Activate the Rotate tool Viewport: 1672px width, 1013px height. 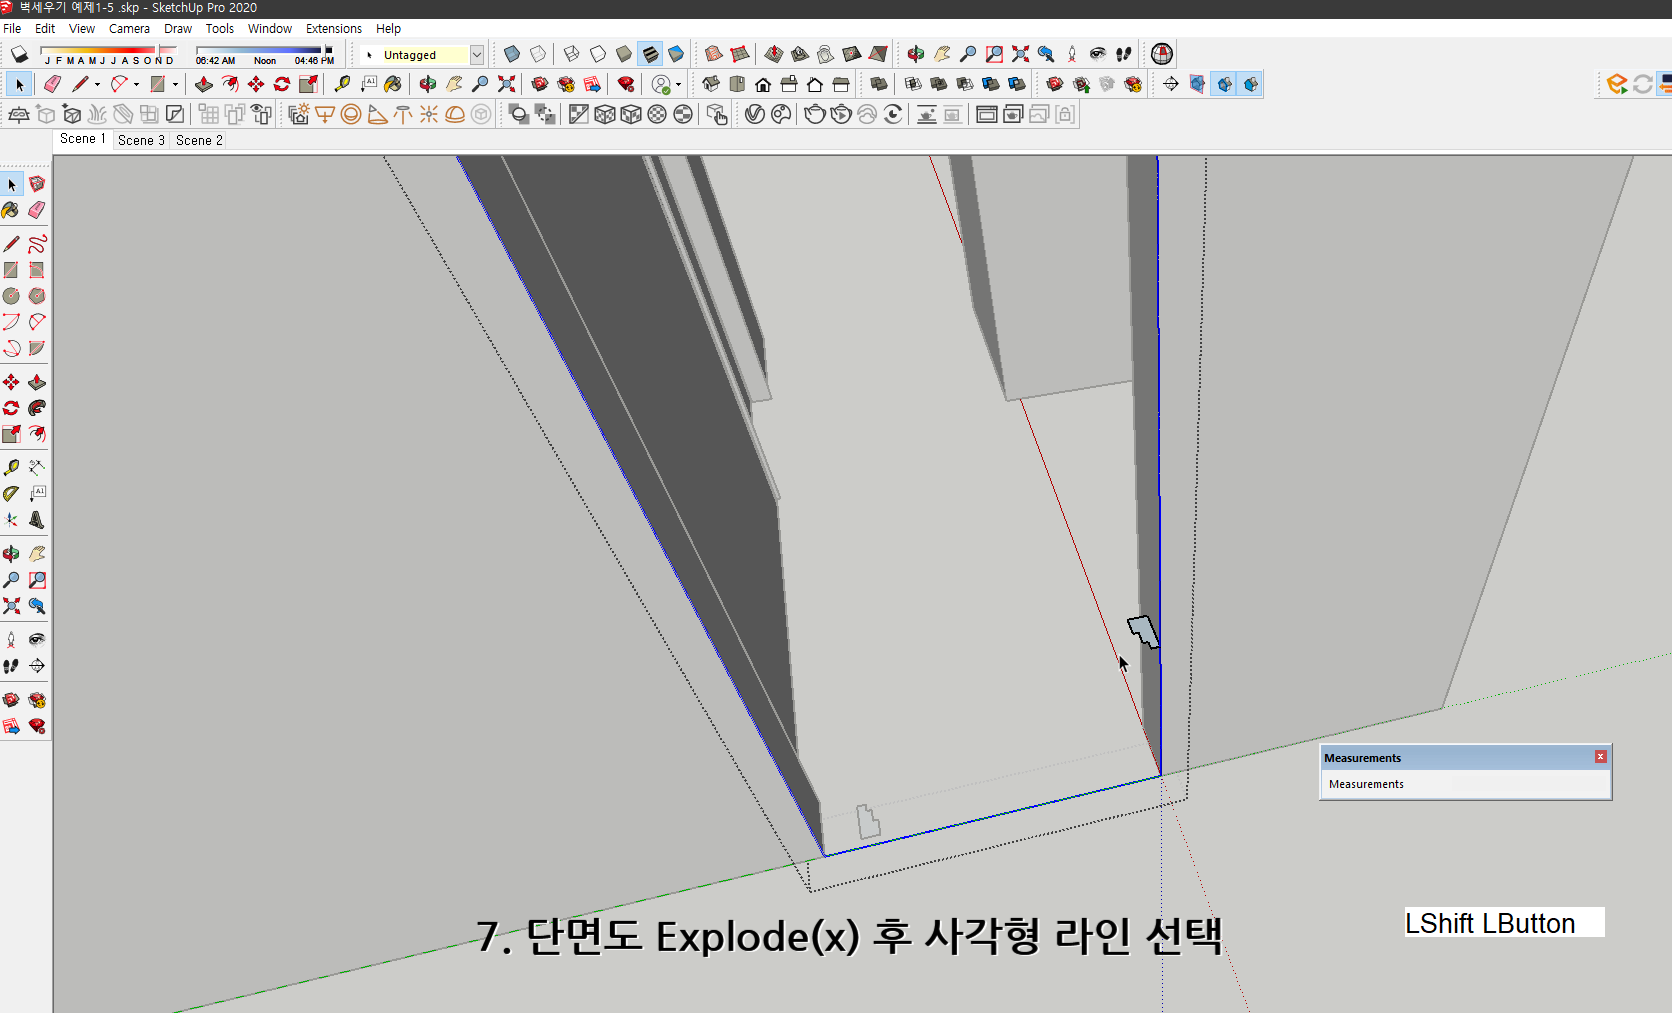[x=280, y=84]
